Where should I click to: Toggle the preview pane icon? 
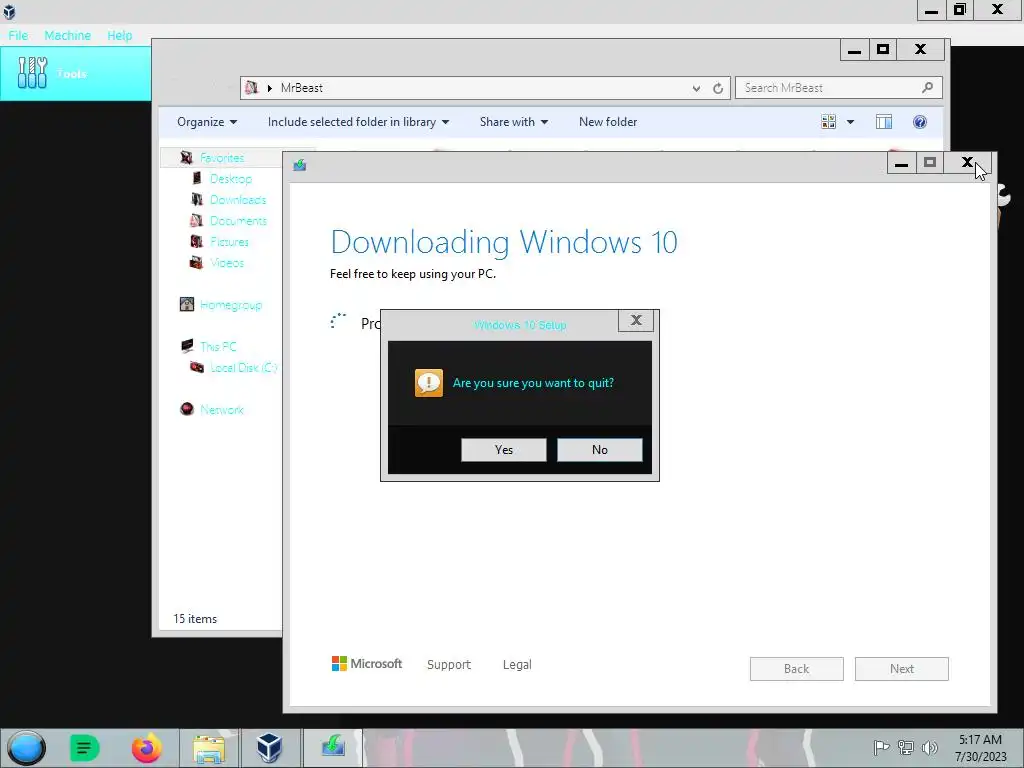pos(884,122)
